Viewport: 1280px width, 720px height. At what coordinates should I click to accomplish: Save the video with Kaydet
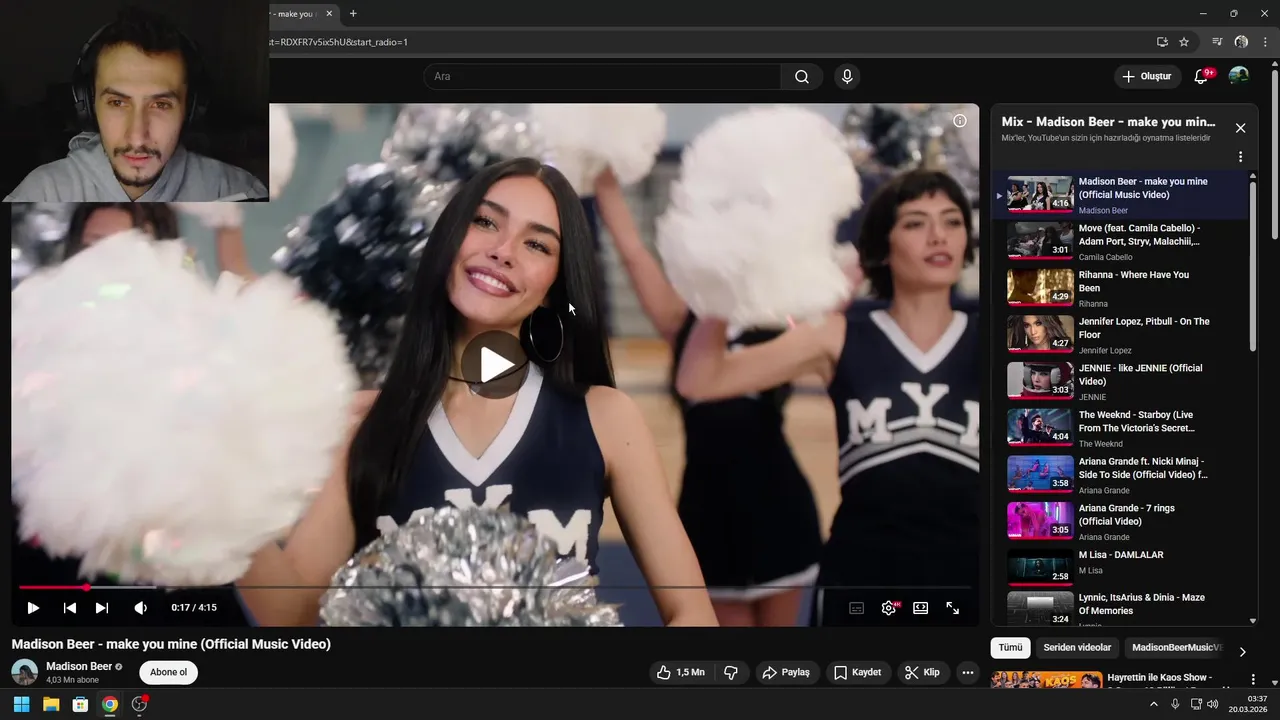click(858, 673)
